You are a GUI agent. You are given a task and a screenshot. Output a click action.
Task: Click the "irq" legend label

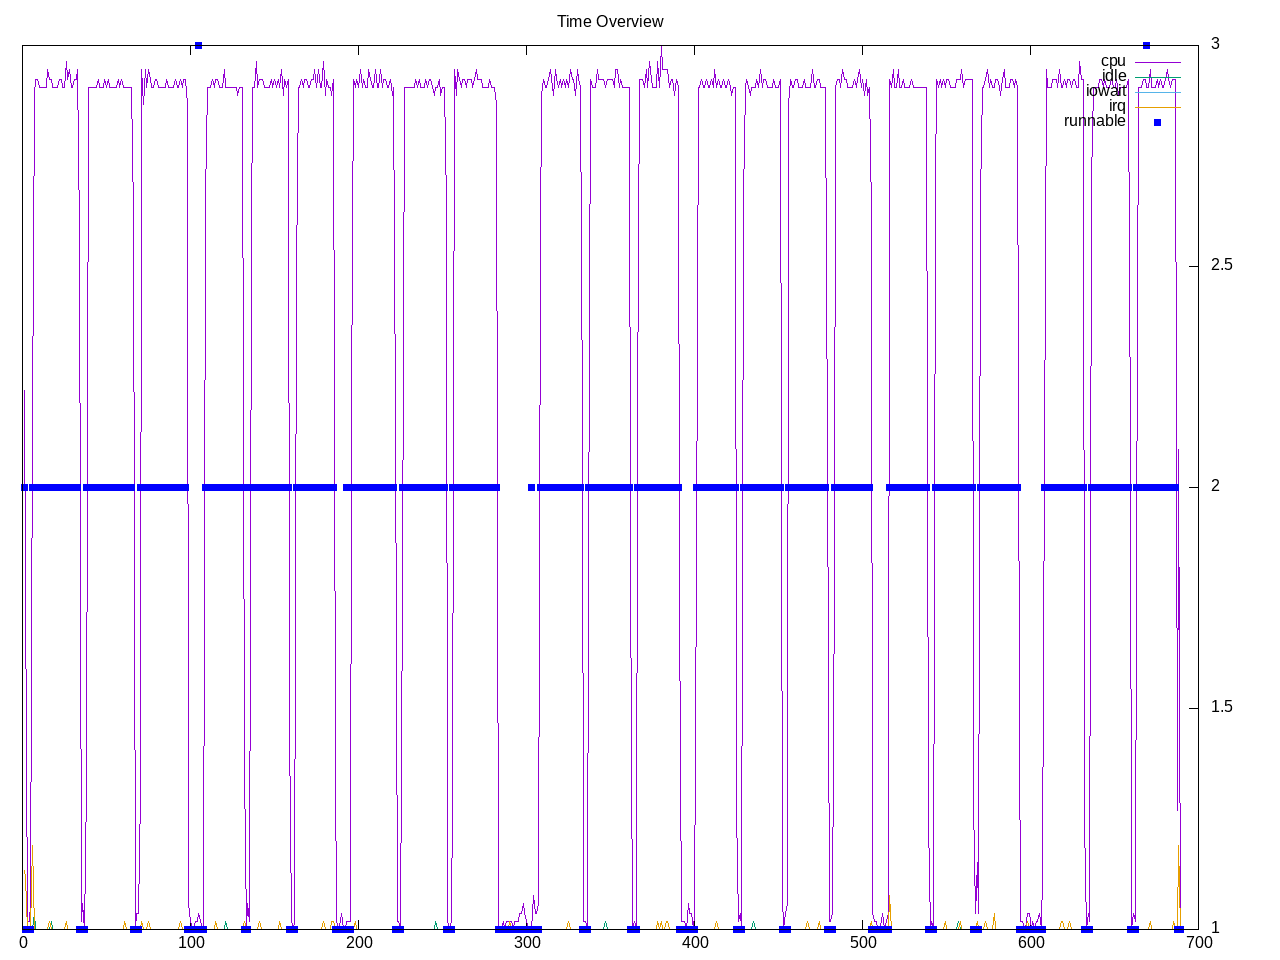(x=1117, y=106)
